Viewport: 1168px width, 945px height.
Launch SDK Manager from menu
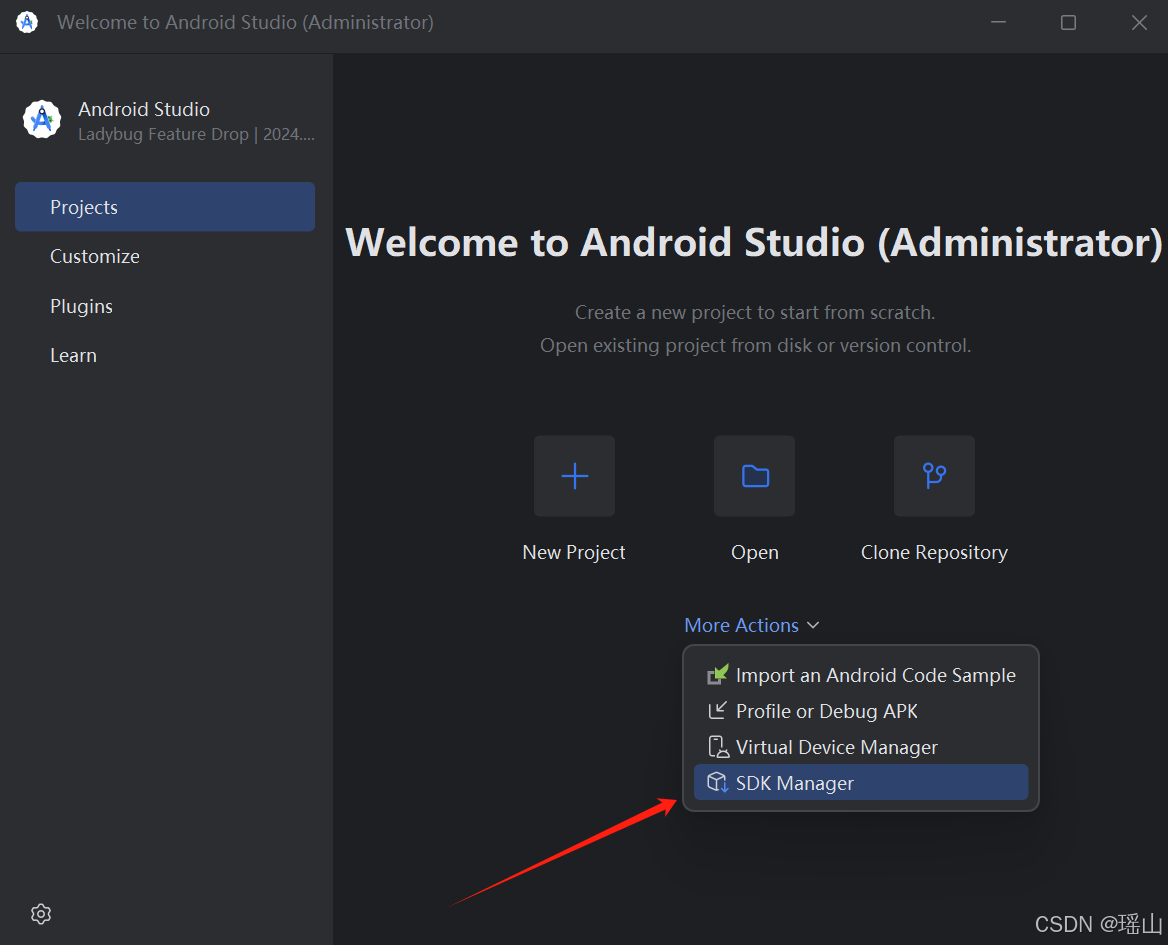coord(861,783)
